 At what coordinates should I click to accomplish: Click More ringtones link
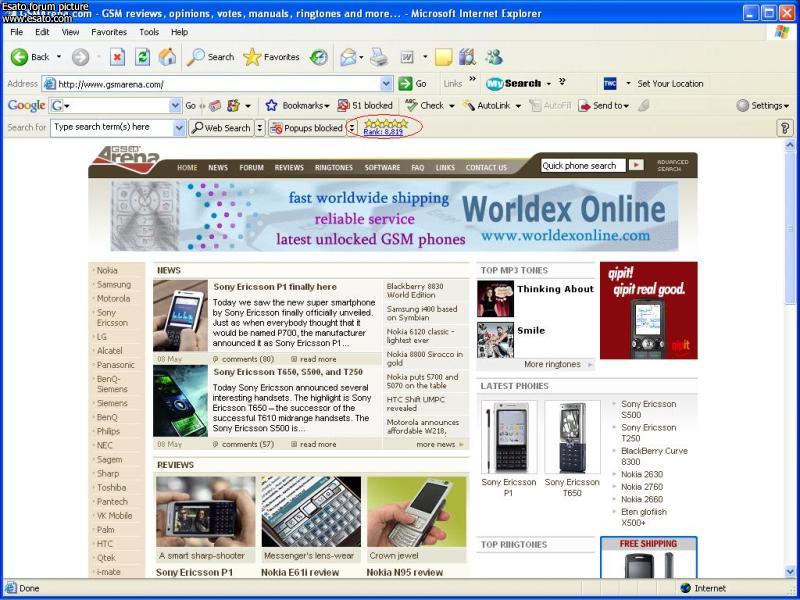click(552, 364)
